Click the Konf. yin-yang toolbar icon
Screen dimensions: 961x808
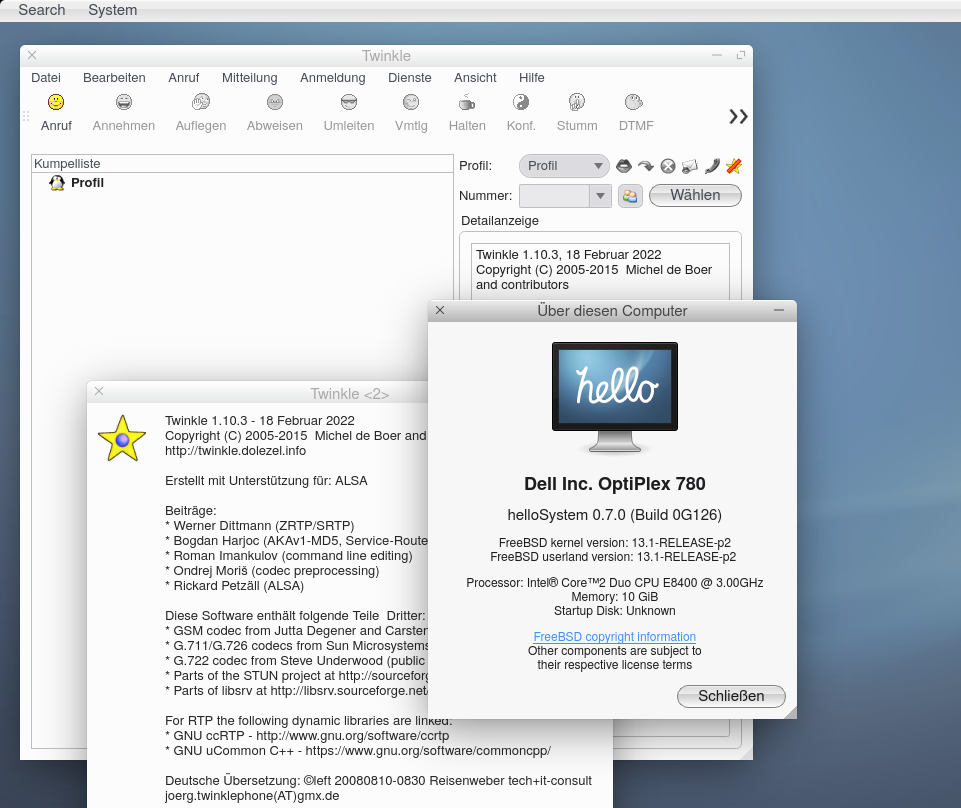click(521, 102)
